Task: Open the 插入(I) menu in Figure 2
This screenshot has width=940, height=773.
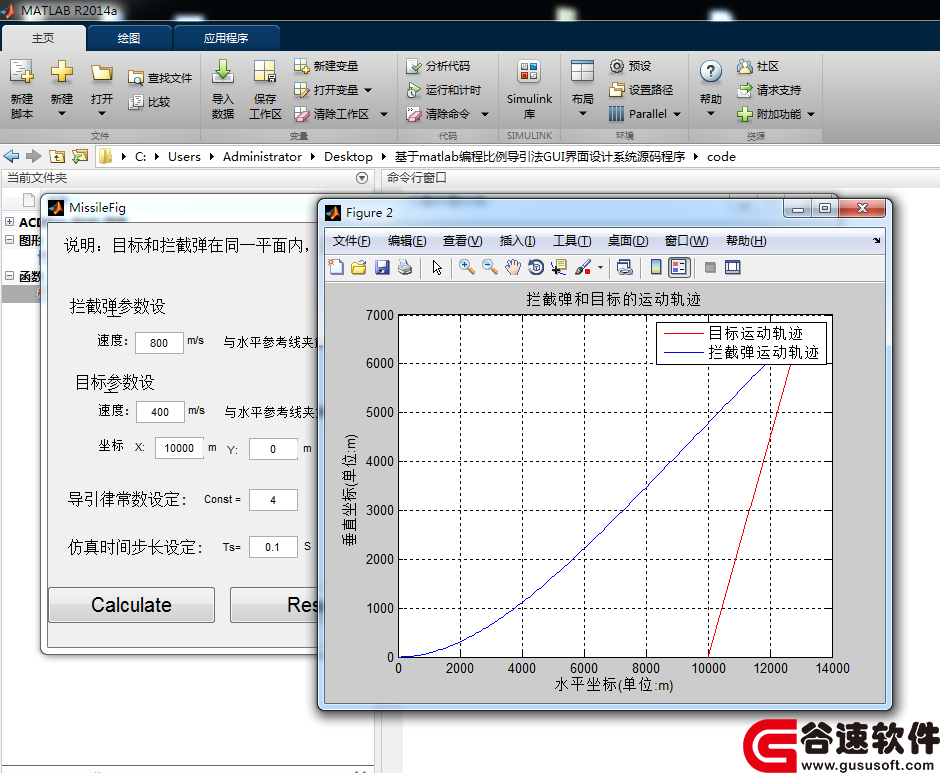Action: (x=517, y=240)
